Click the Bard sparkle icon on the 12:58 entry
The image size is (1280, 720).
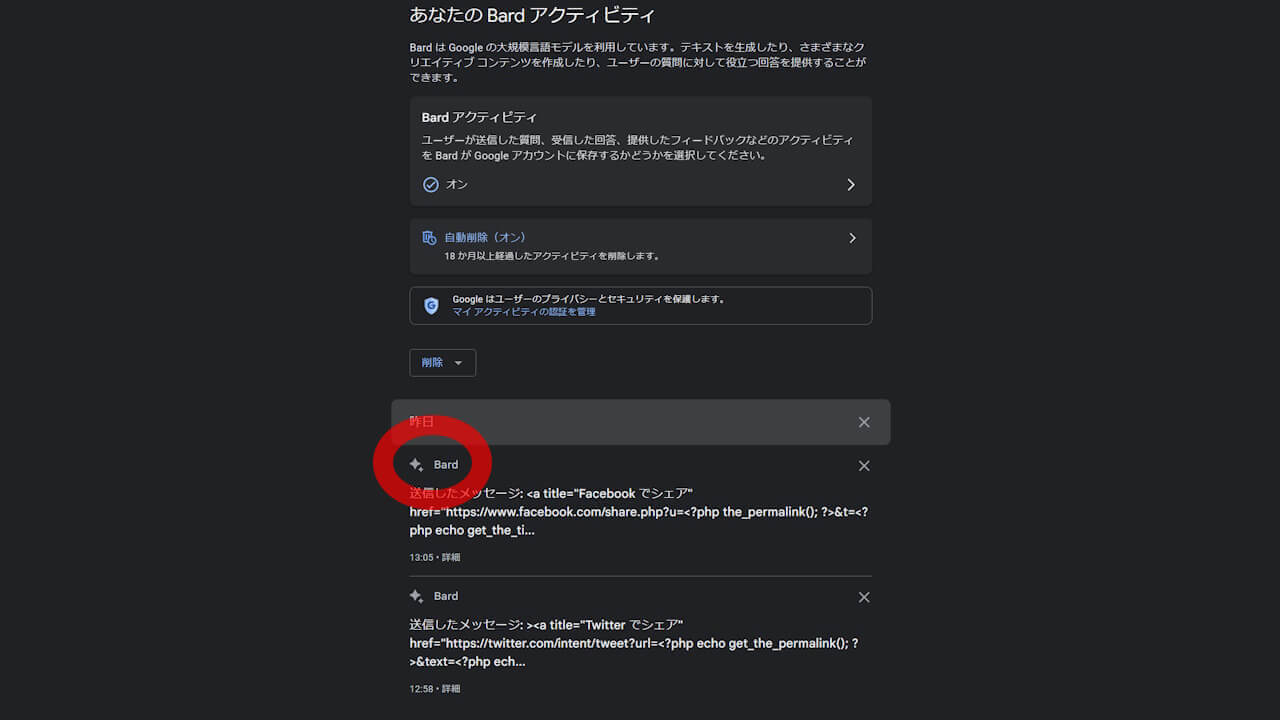[x=417, y=596]
